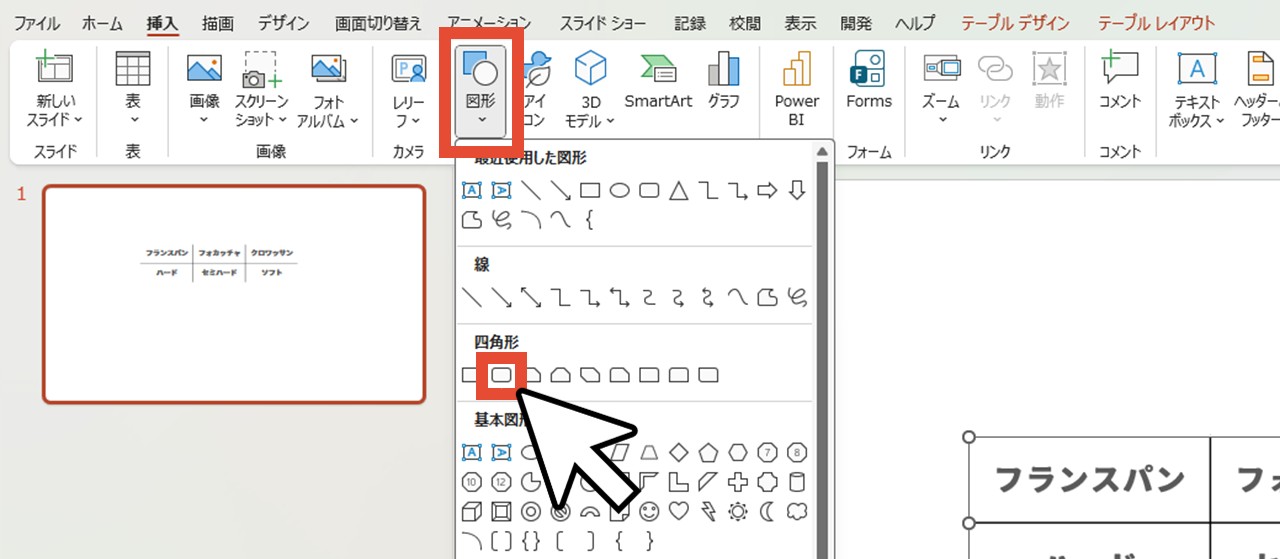Pick the smiley face in 基本図形

coord(649,512)
